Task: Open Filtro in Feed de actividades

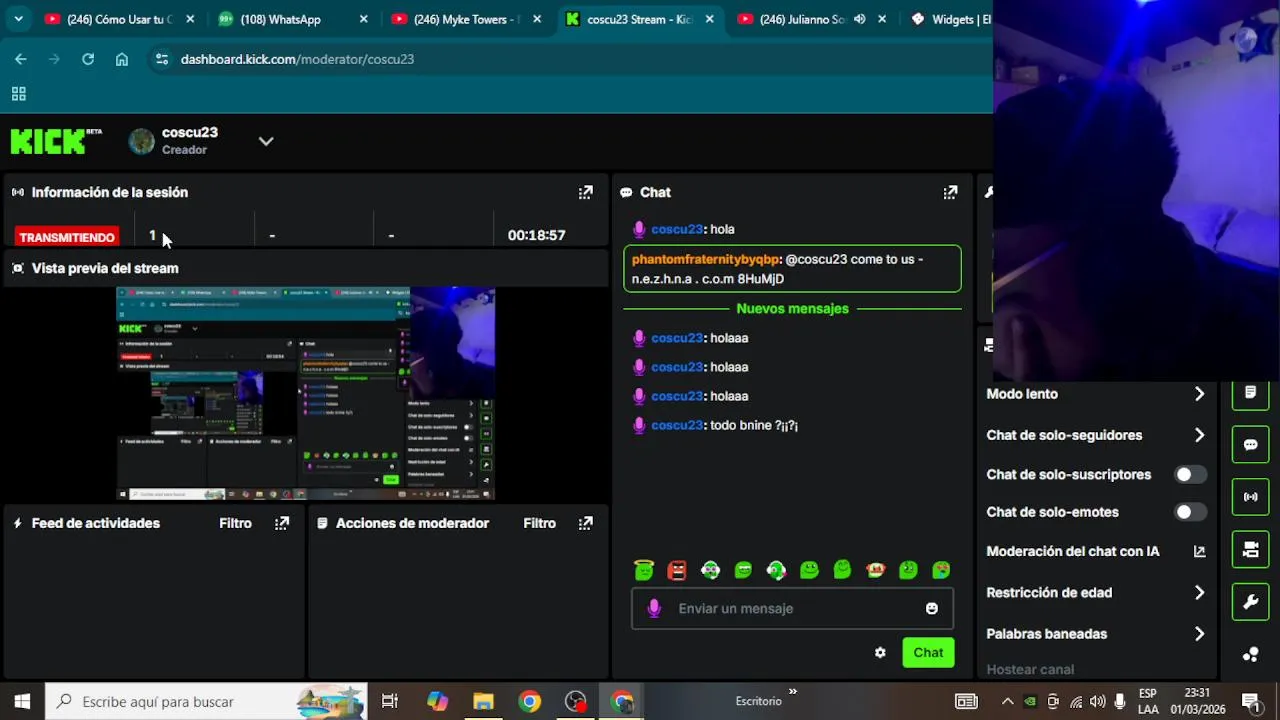Action: (236, 523)
